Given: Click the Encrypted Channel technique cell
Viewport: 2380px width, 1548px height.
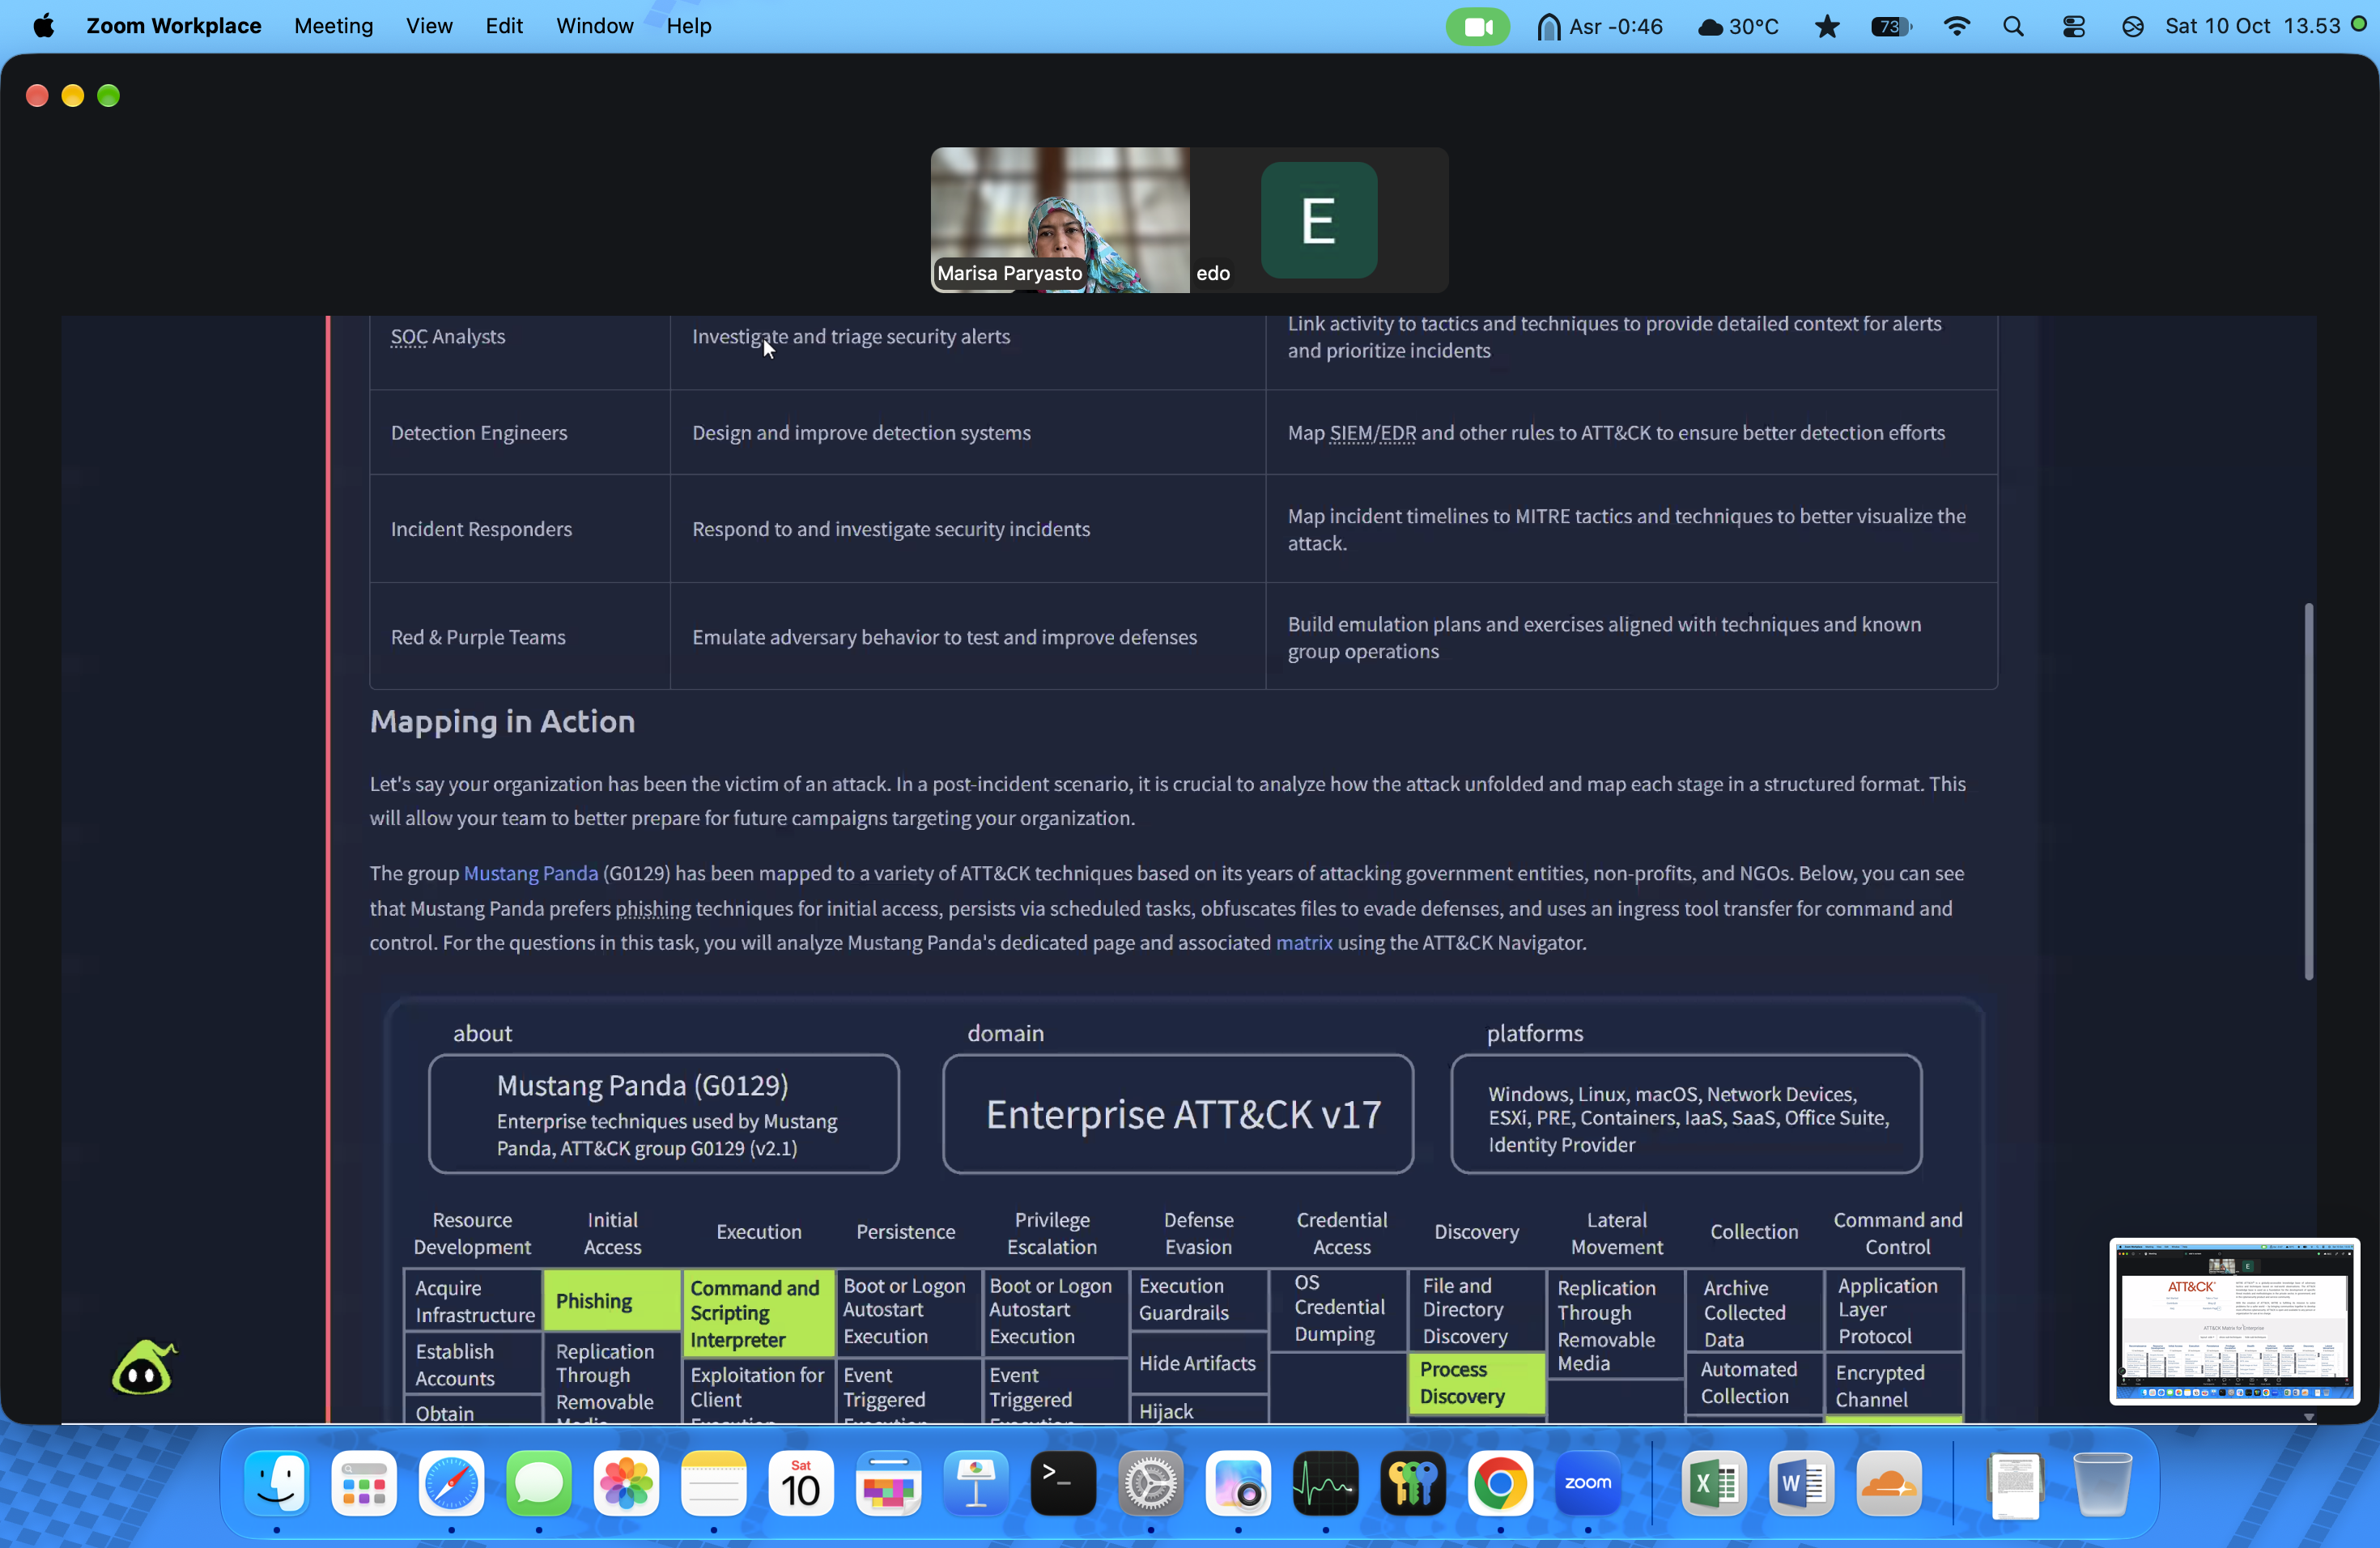Looking at the screenshot, I should pos(1893,1385).
